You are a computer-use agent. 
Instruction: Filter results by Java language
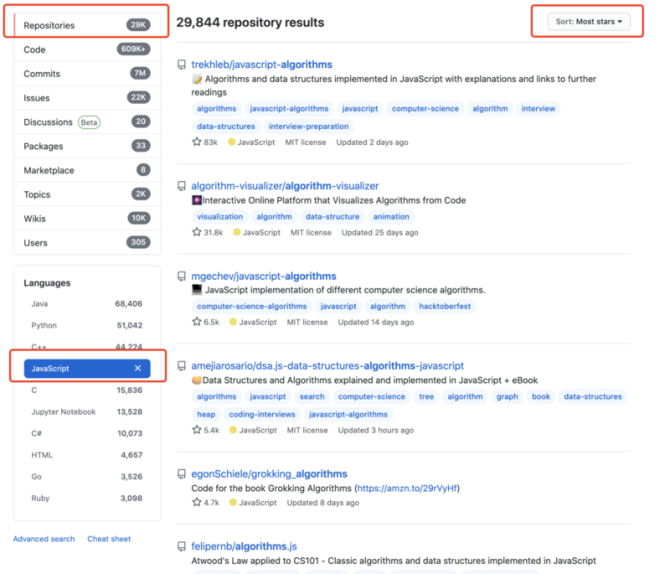[87, 304]
